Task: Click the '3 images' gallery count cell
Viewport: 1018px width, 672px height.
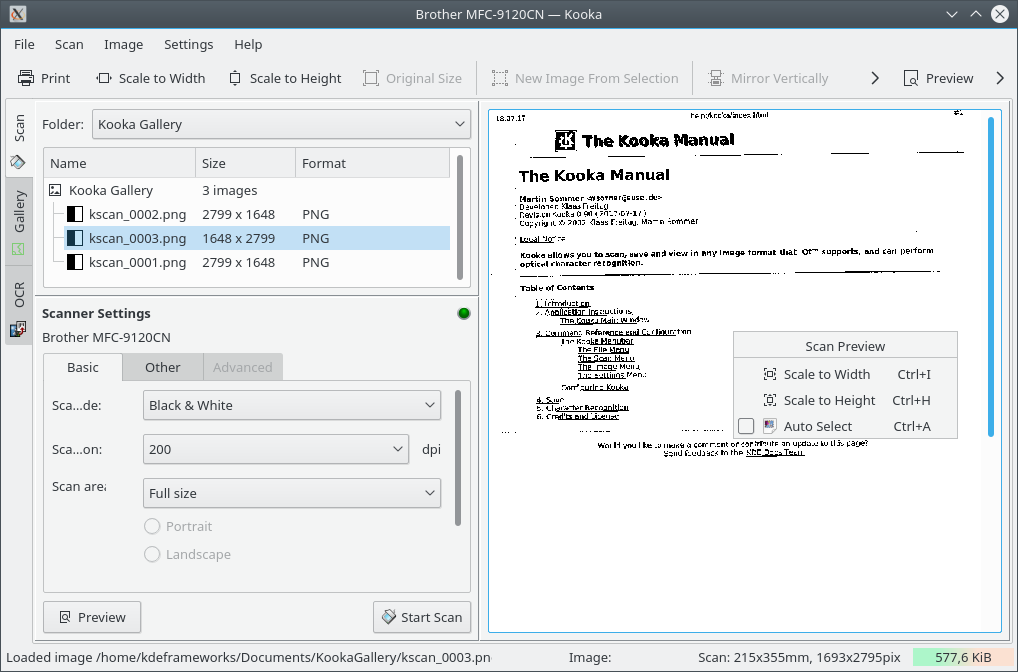Action: click(229, 190)
